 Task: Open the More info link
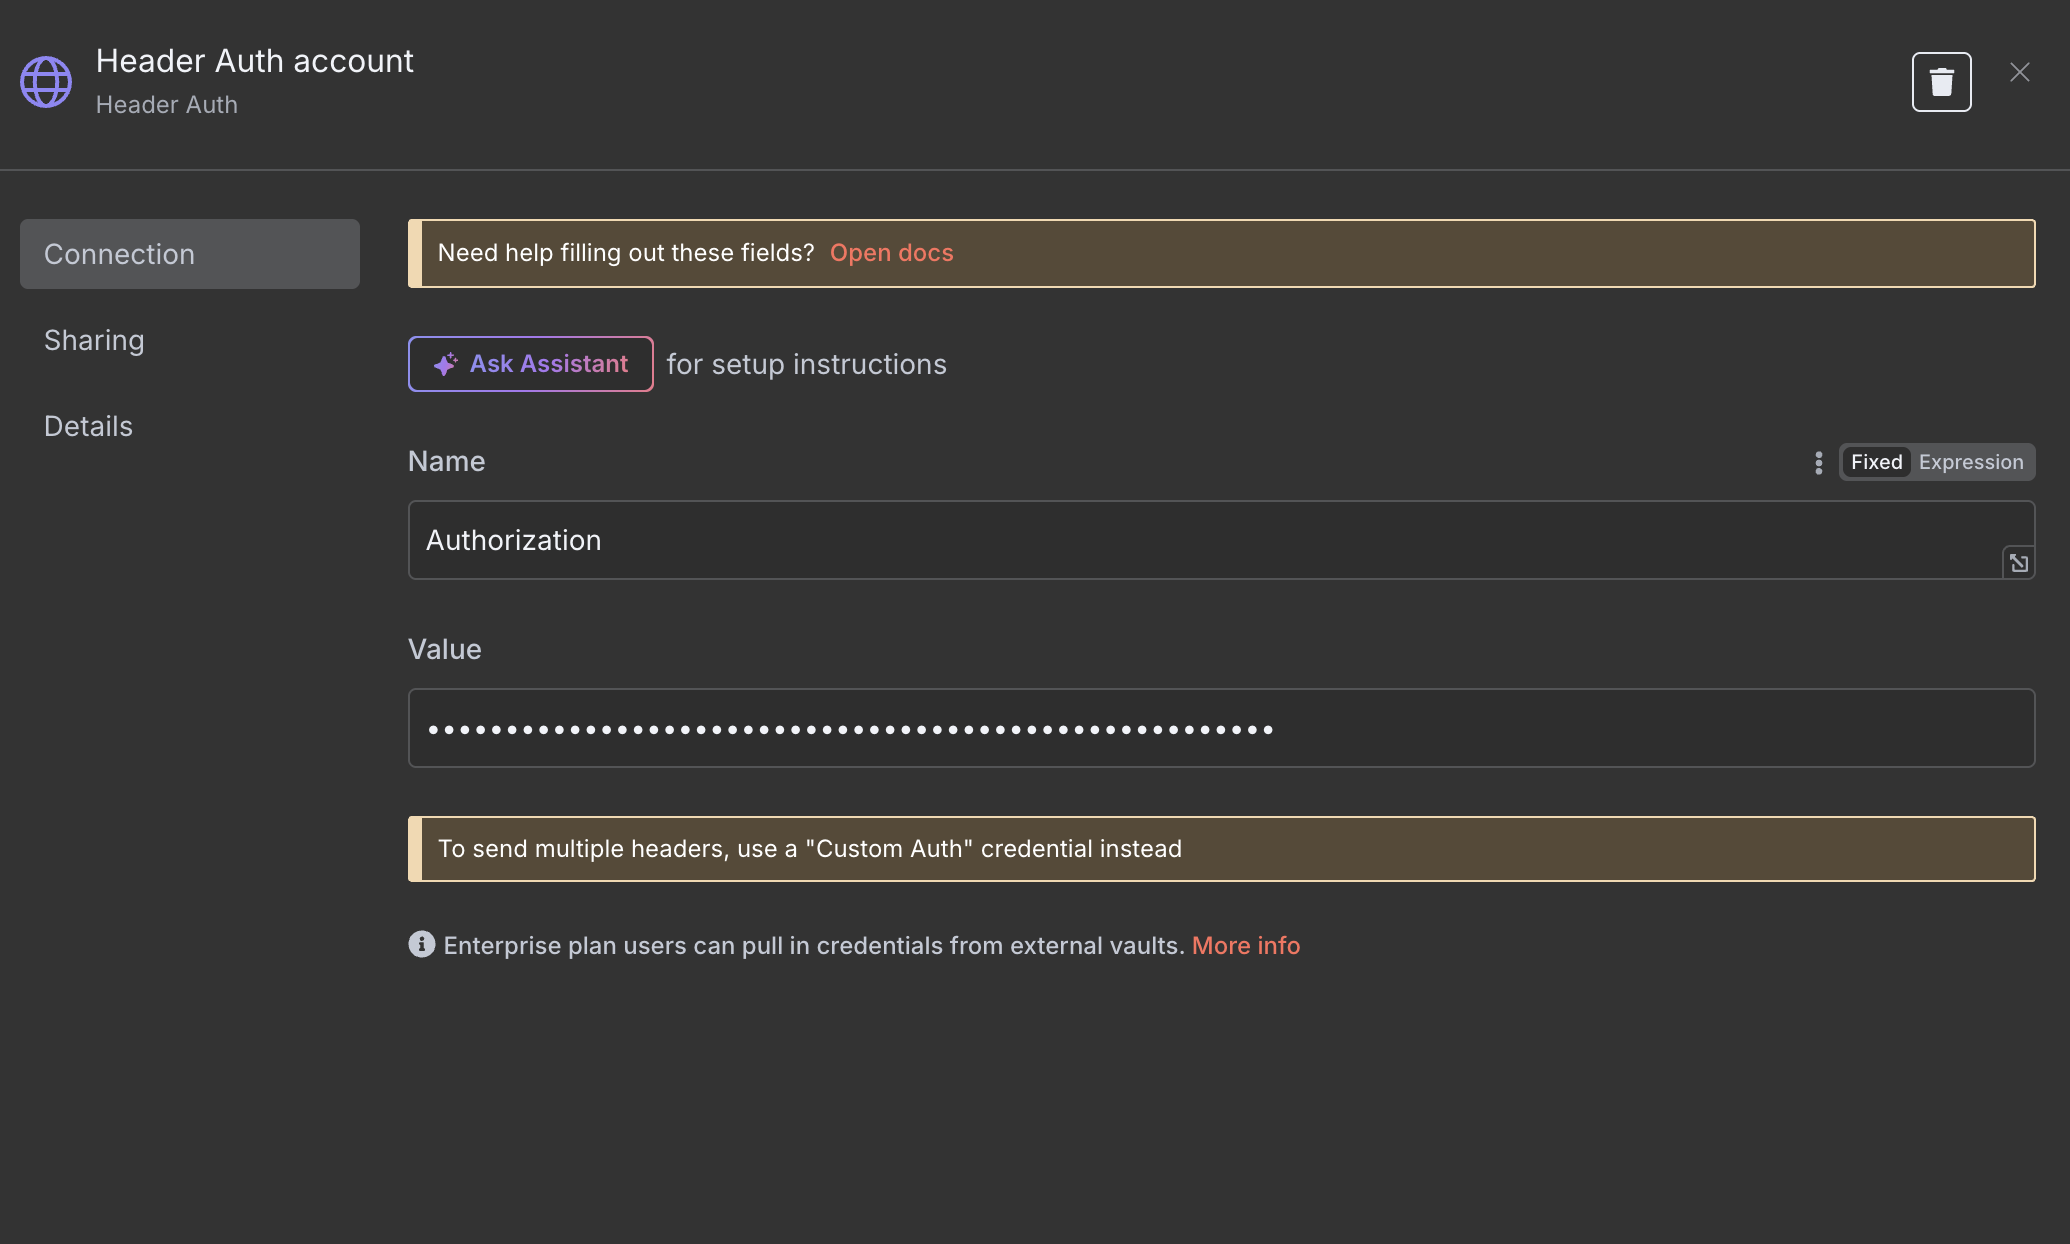point(1245,945)
